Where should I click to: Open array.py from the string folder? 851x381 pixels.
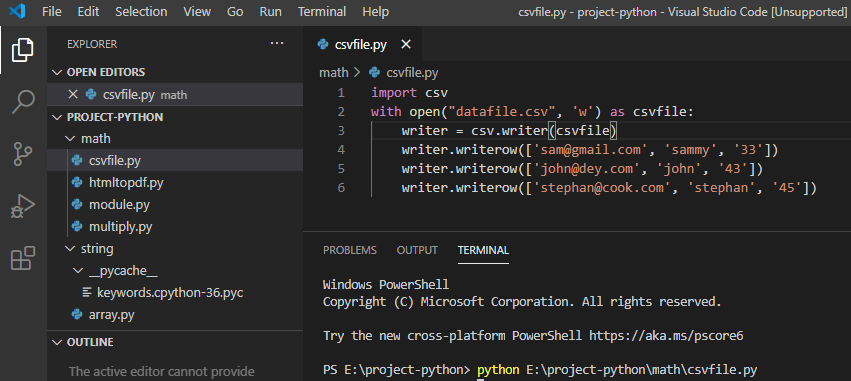click(175, 315)
